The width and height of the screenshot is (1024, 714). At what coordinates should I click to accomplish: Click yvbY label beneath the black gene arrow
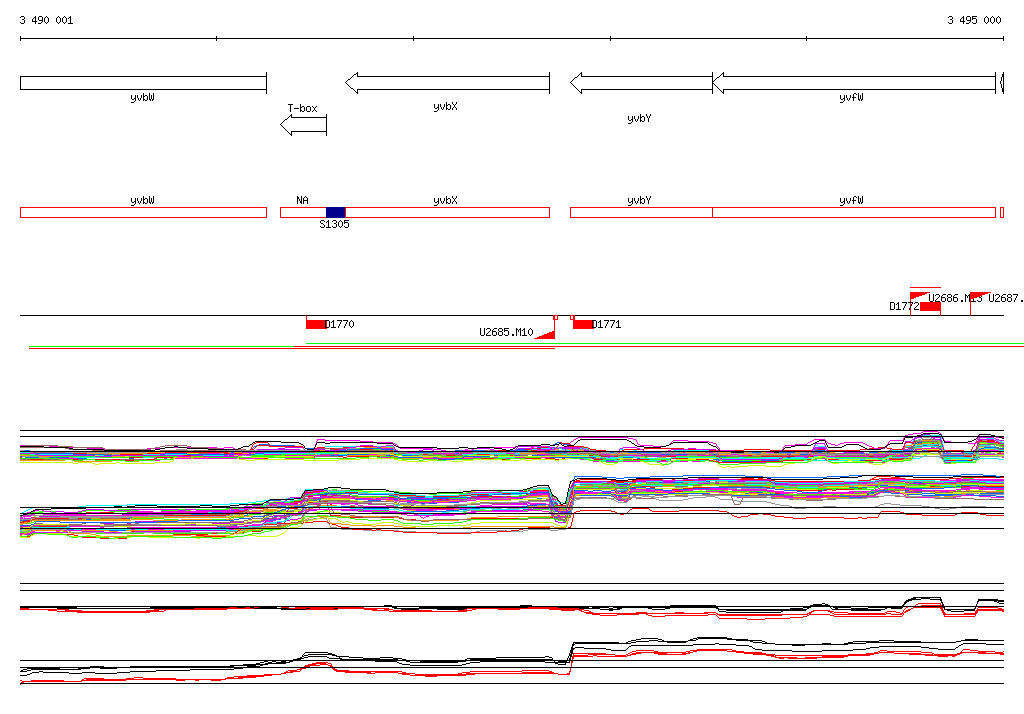point(639,118)
